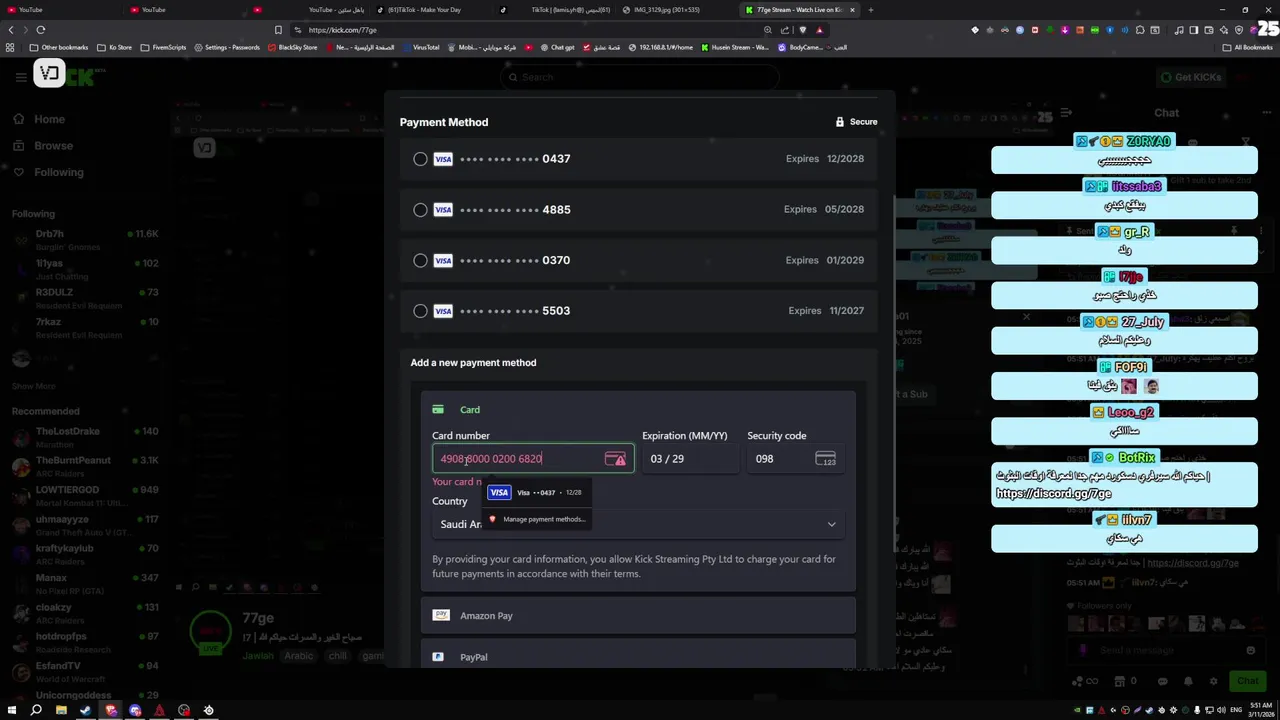Viewport: 1280px width, 720px height.
Task: Click the Expiration (MM/YY) field
Action: pos(690,459)
